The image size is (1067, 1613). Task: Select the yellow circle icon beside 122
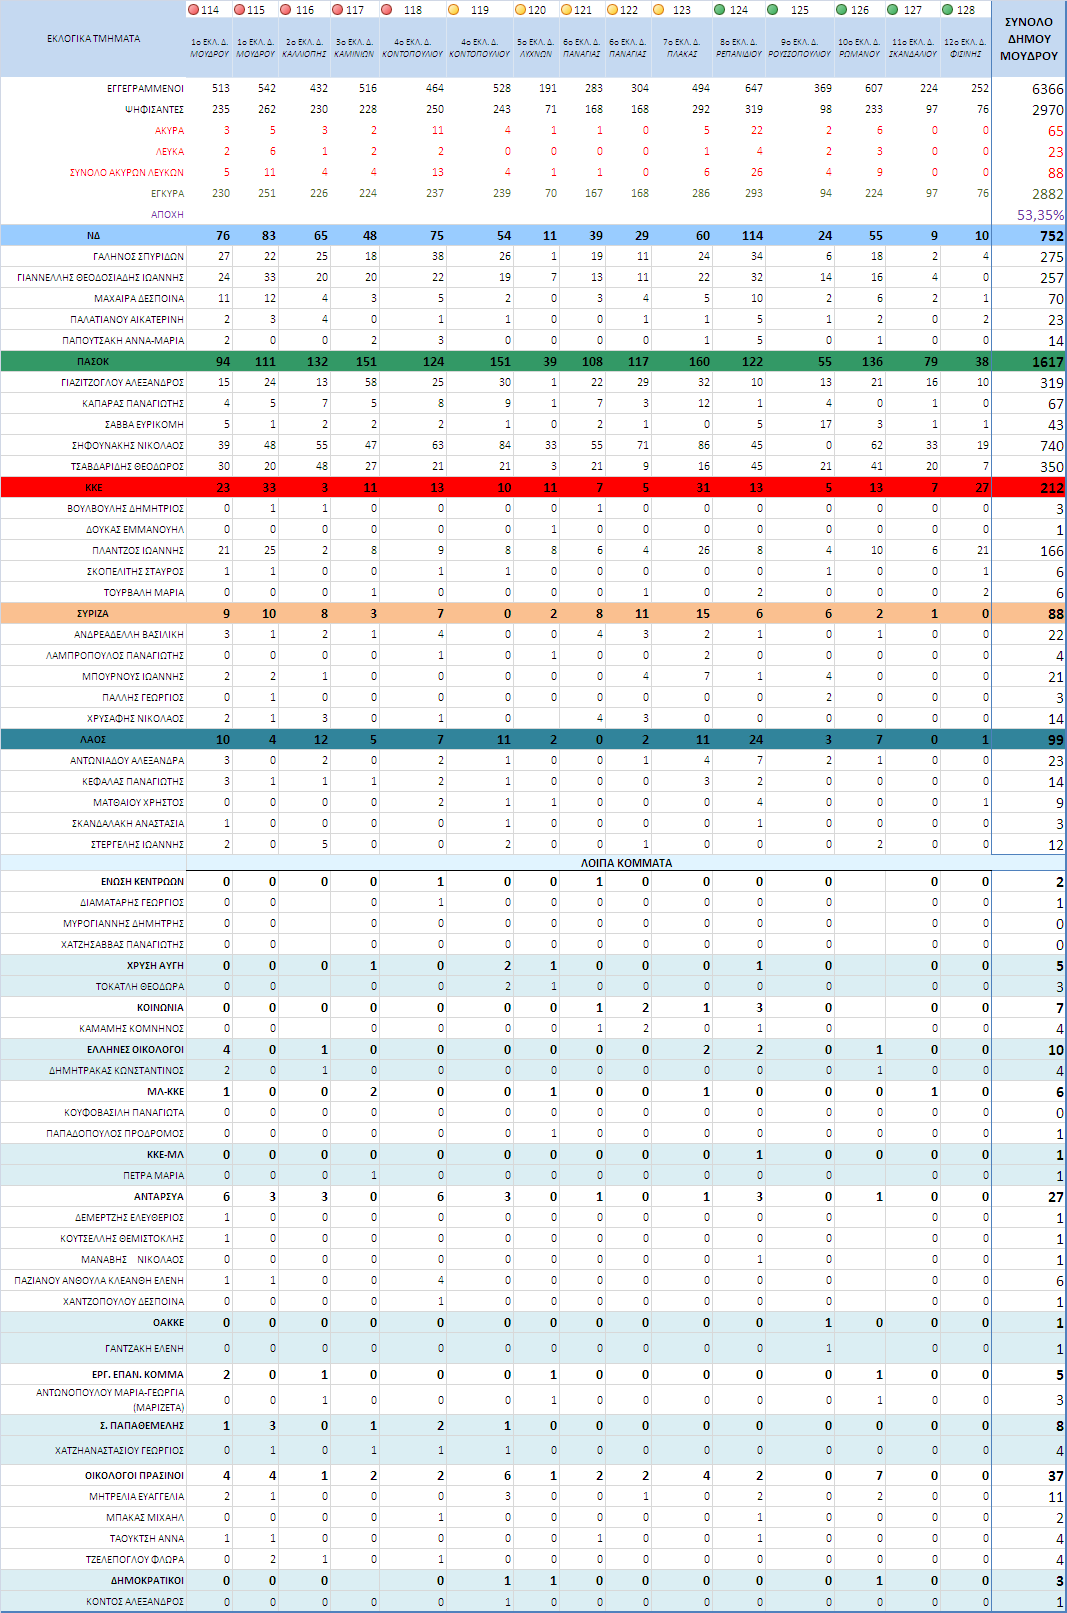[612, 10]
